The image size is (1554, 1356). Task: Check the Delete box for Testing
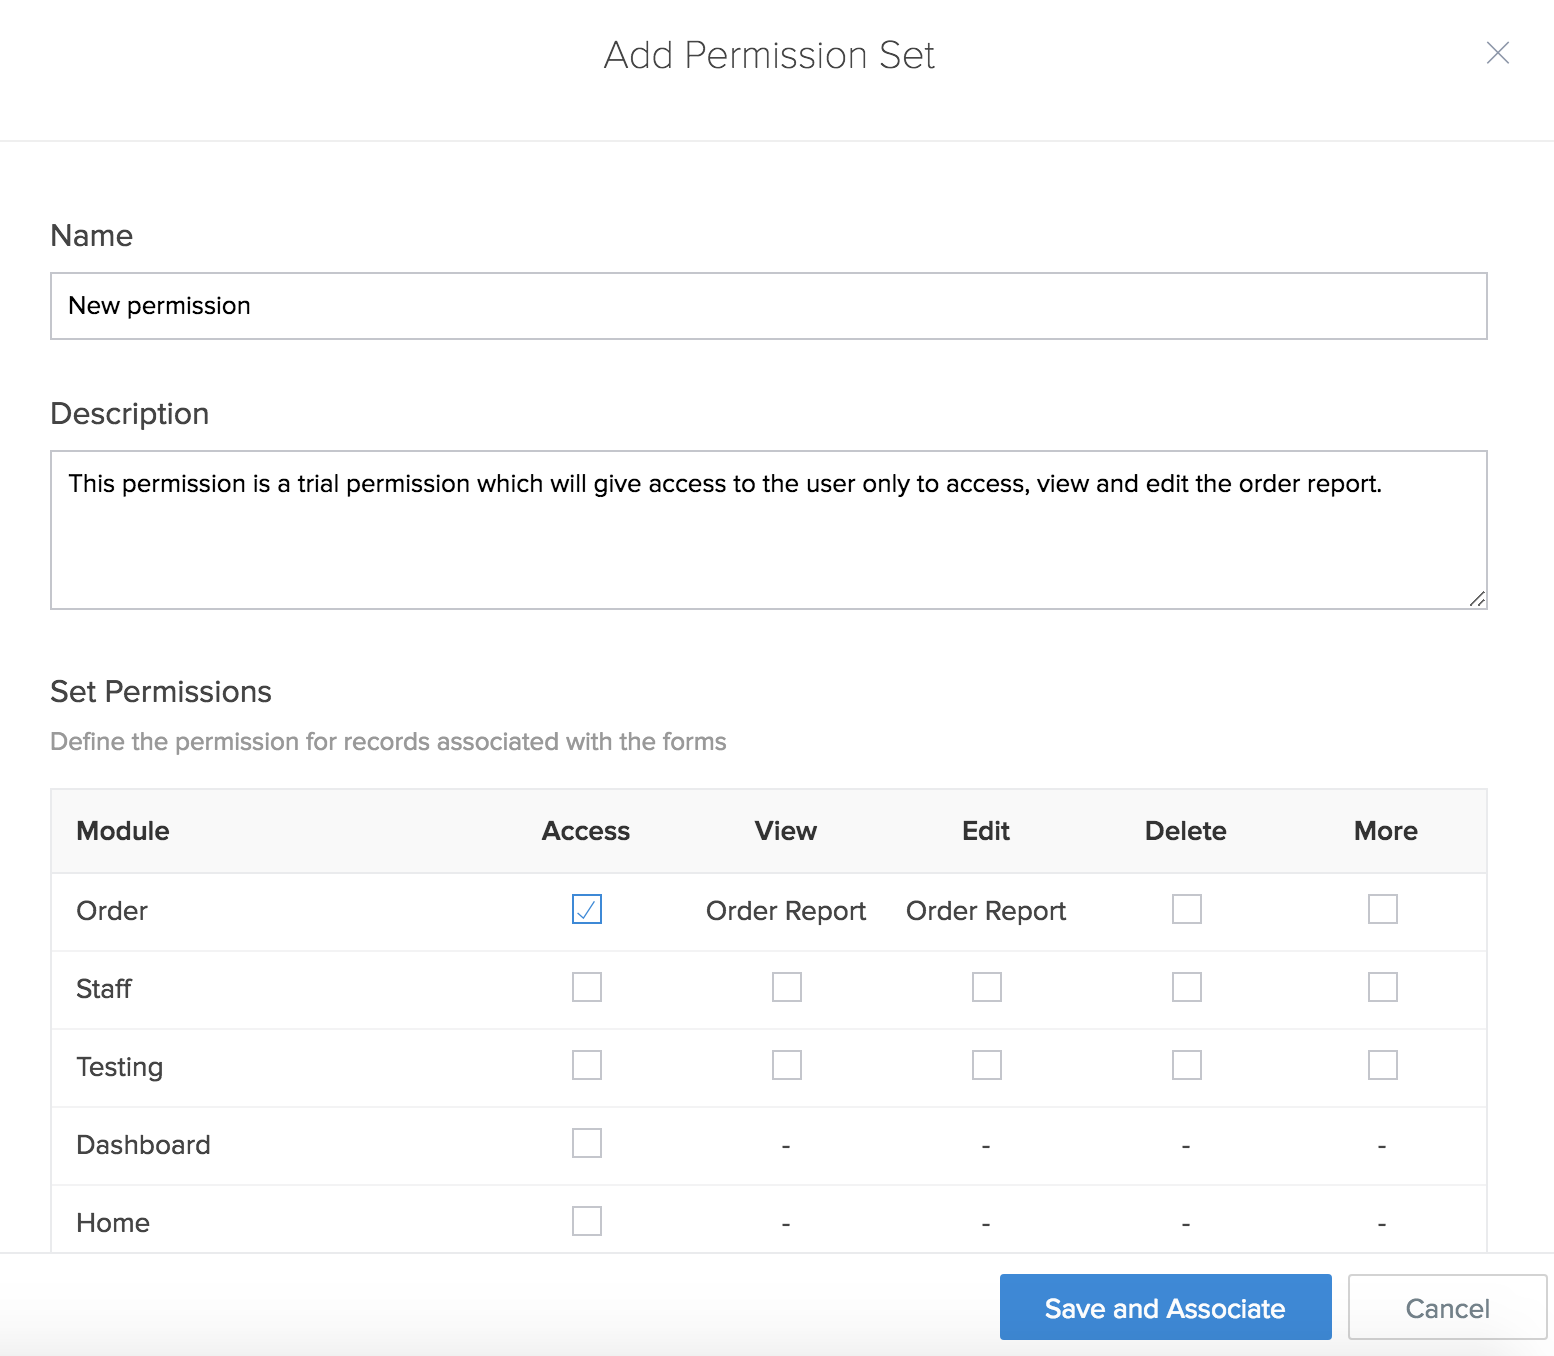(x=1187, y=1065)
